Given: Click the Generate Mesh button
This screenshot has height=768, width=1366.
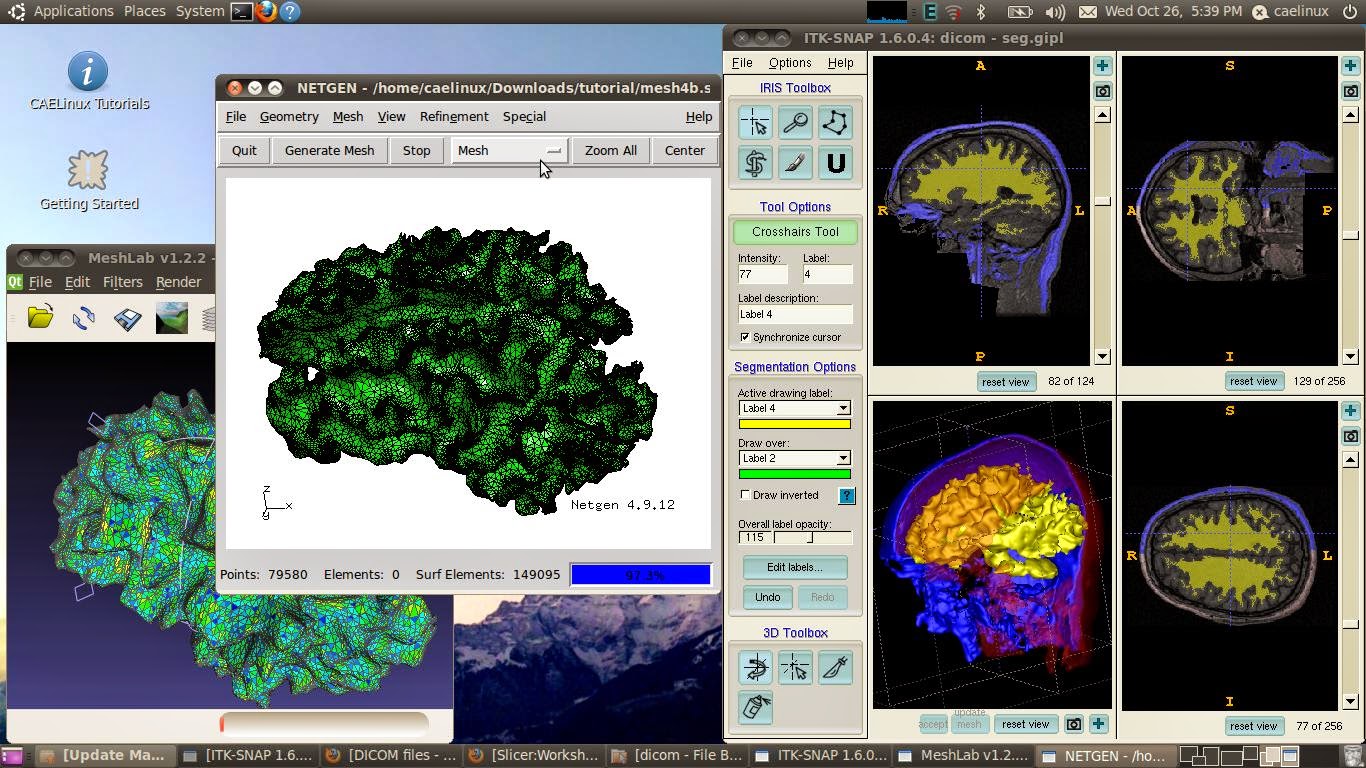Looking at the screenshot, I should click(329, 150).
